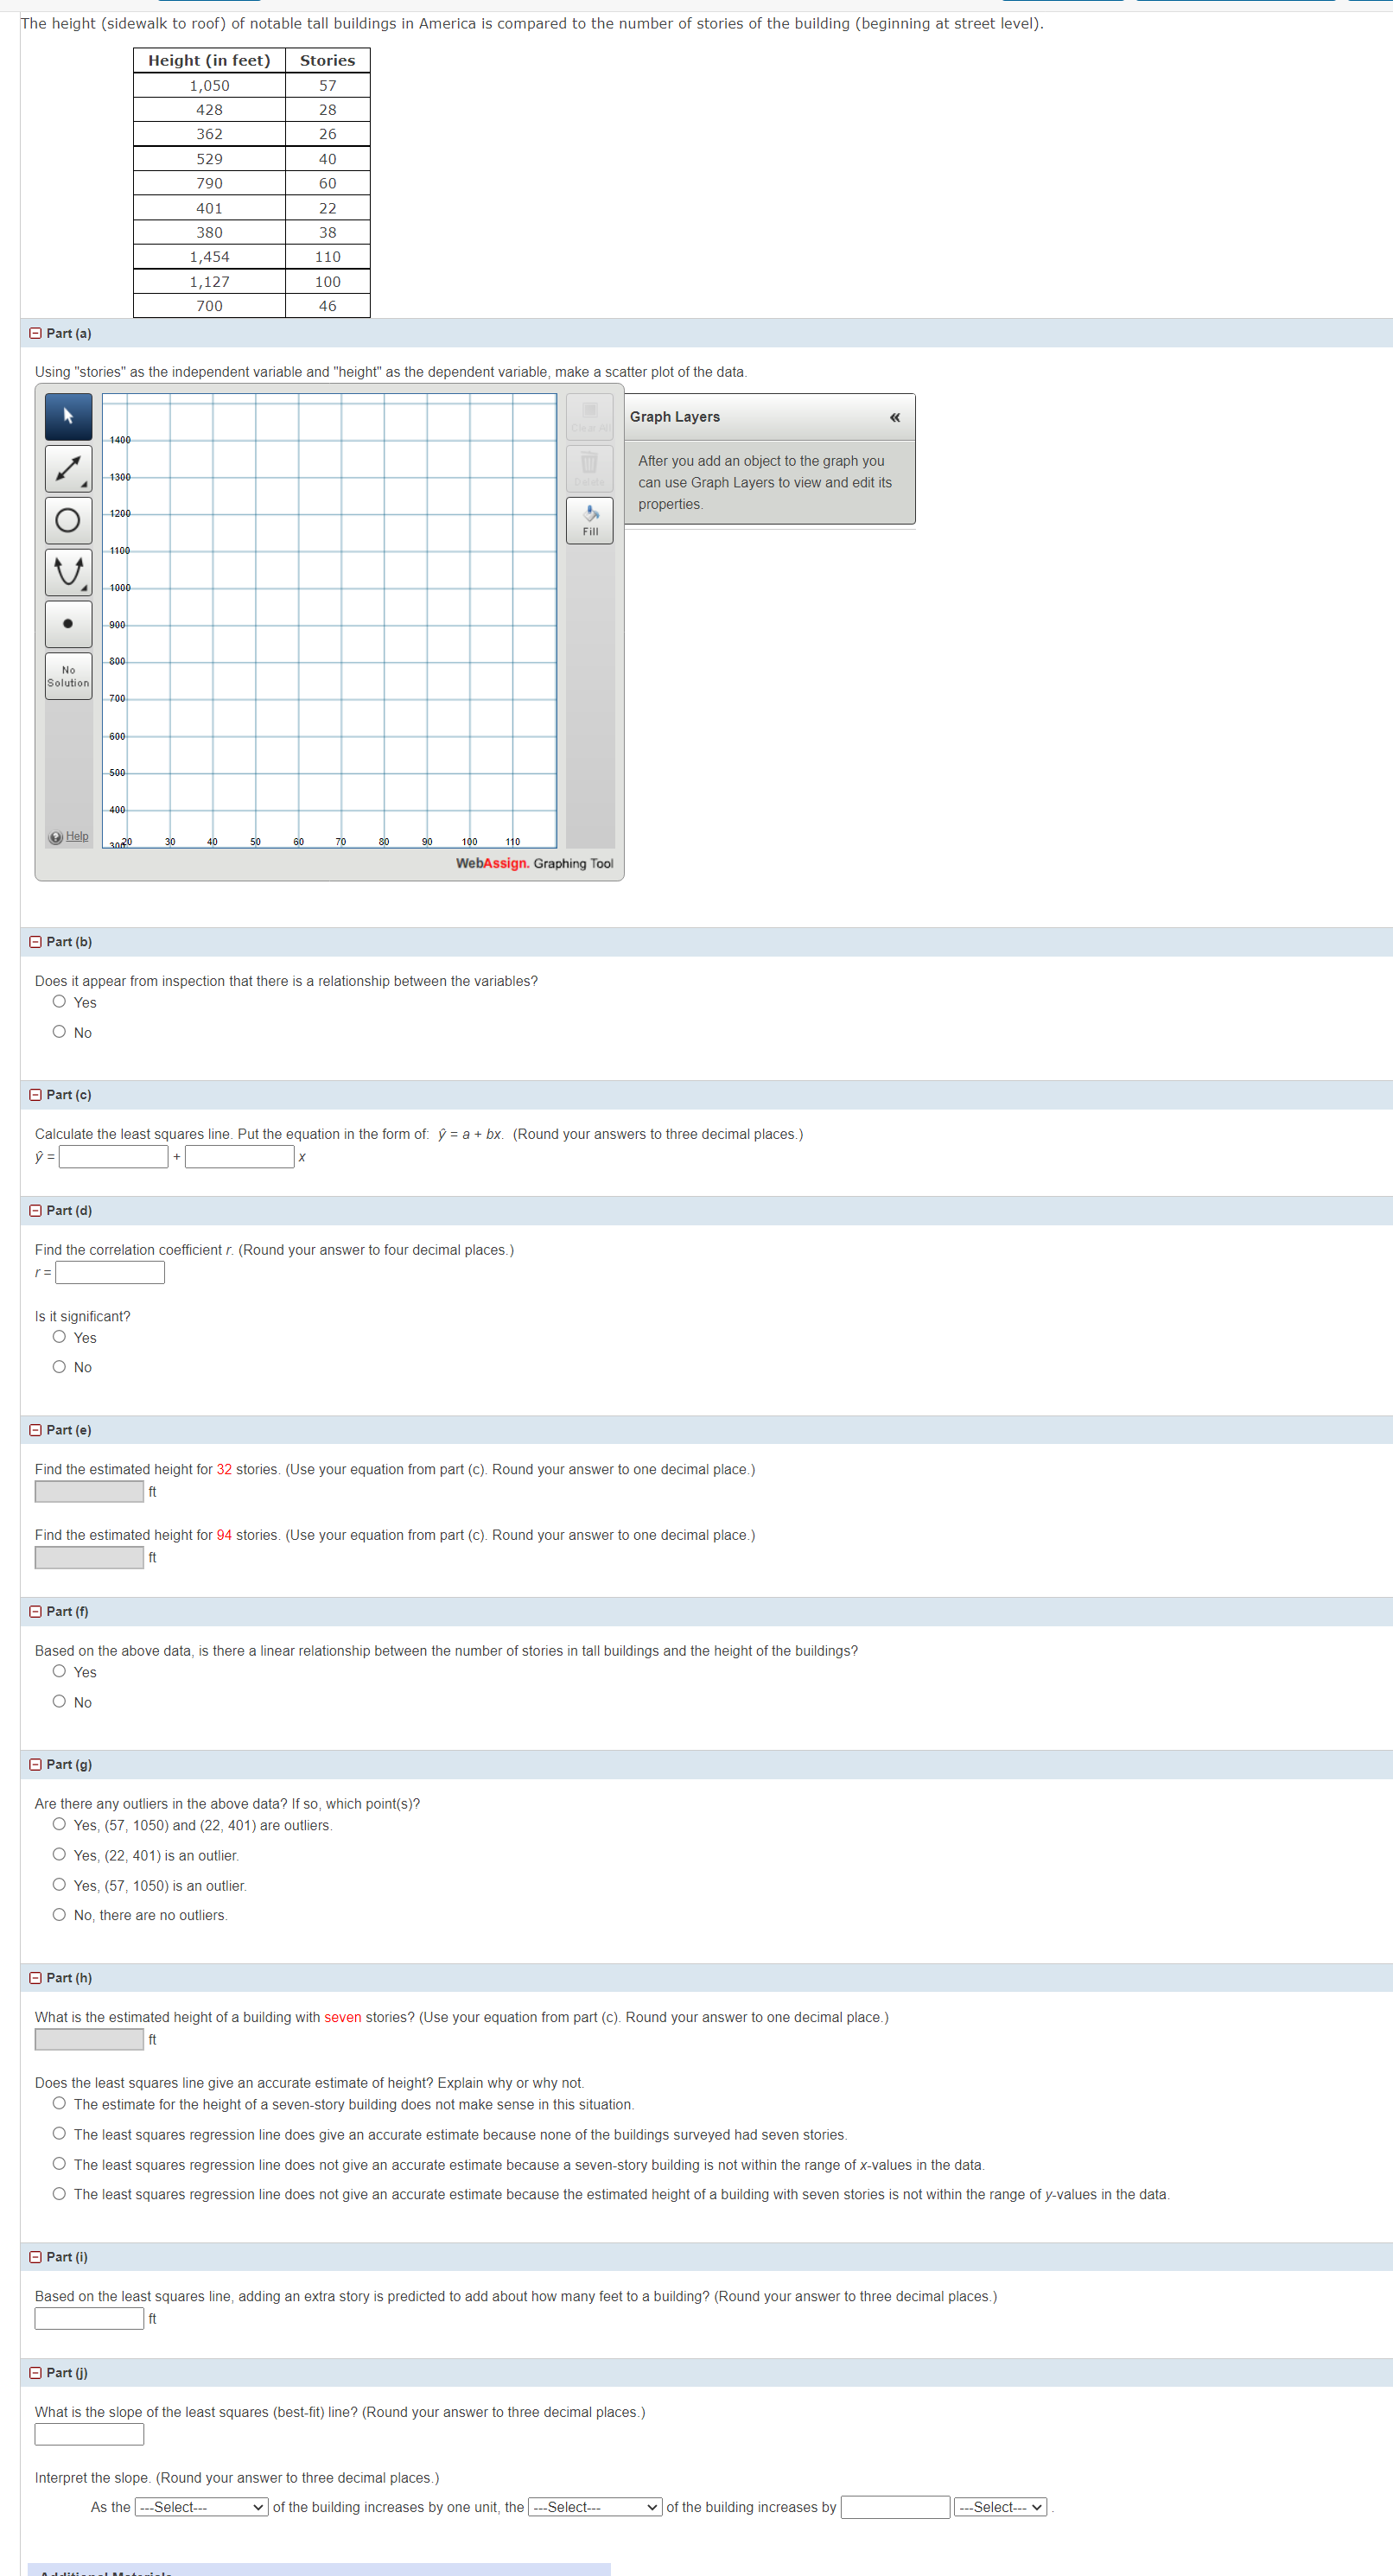Collapse Part (a) section
1393x2576 pixels.
(34, 332)
